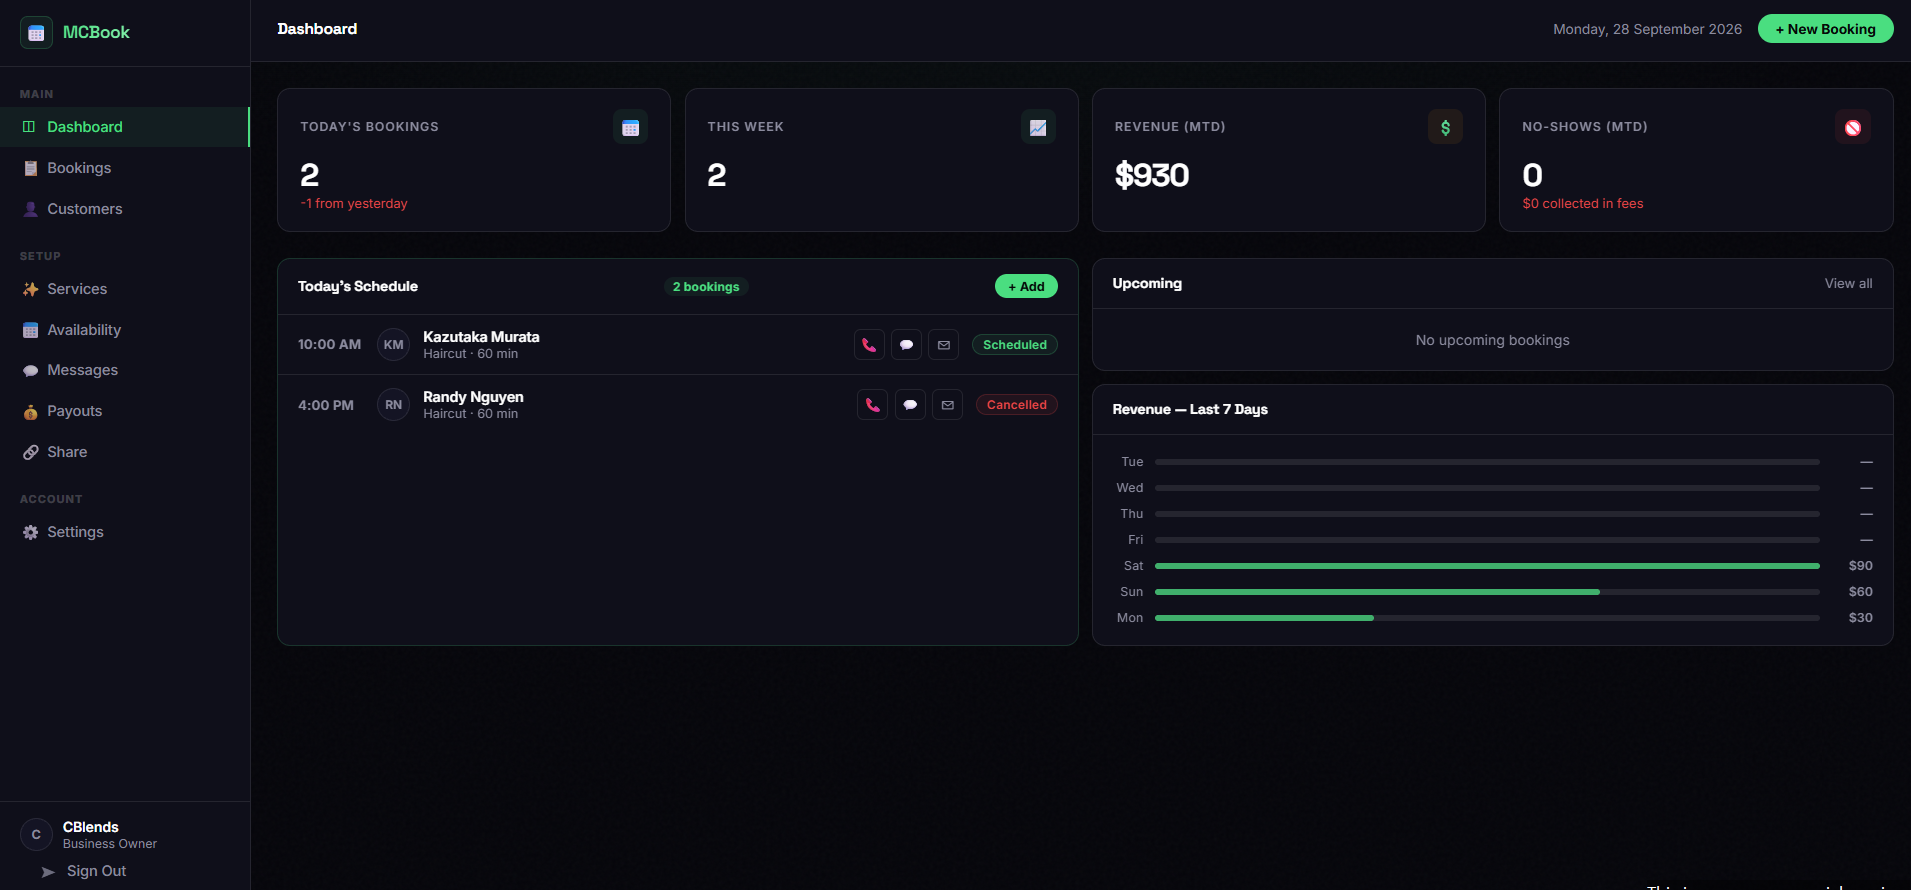Click the dollar icon in Revenue card
The width and height of the screenshot is (1911, 890).
[1445, 127]
